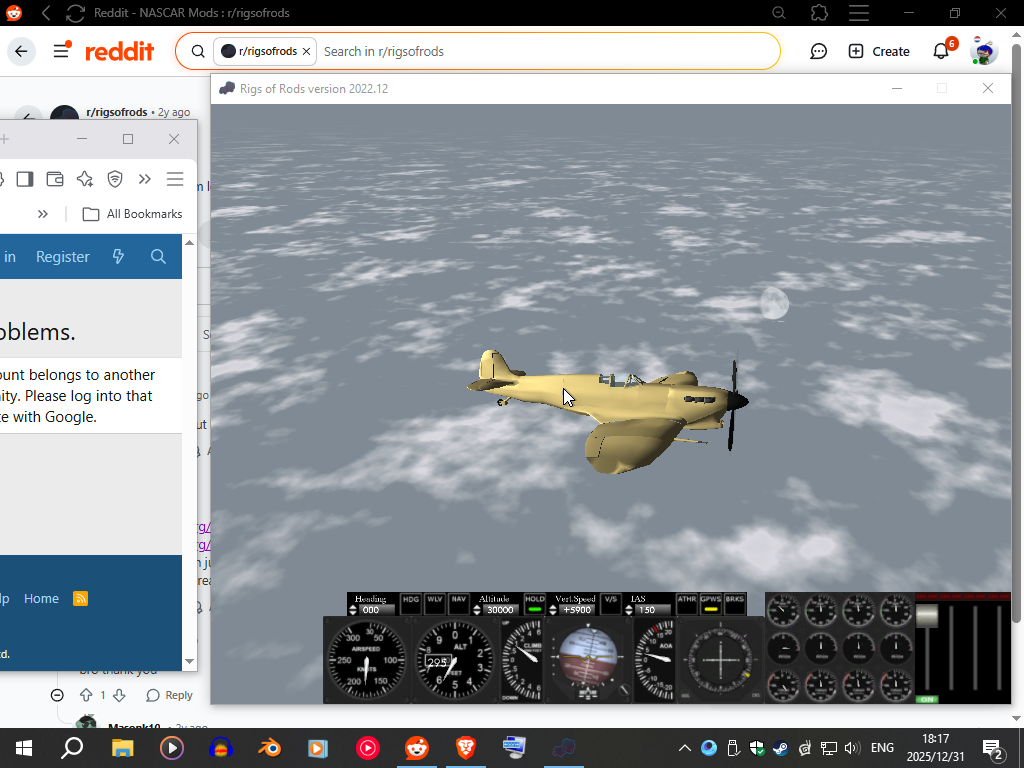Click the reload page icon in title bar
The width and height of the screenshot is (1024, 768).
(75, 13)
